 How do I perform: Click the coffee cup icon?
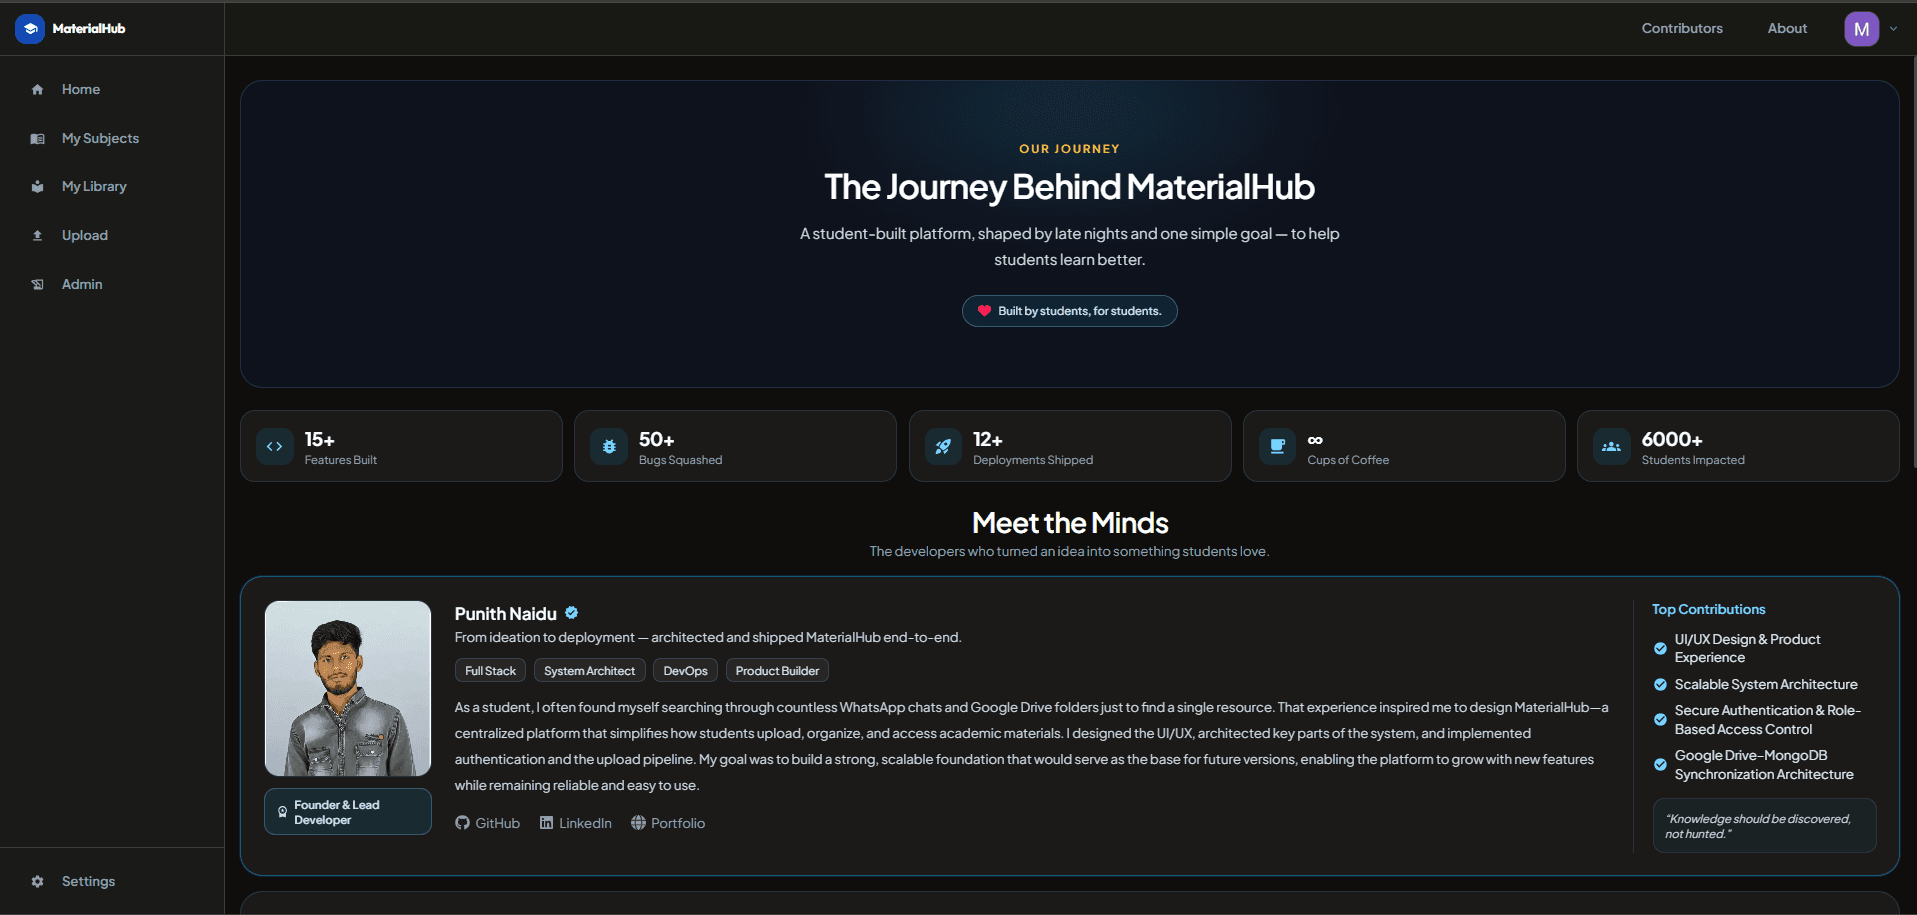point(1277,447)
